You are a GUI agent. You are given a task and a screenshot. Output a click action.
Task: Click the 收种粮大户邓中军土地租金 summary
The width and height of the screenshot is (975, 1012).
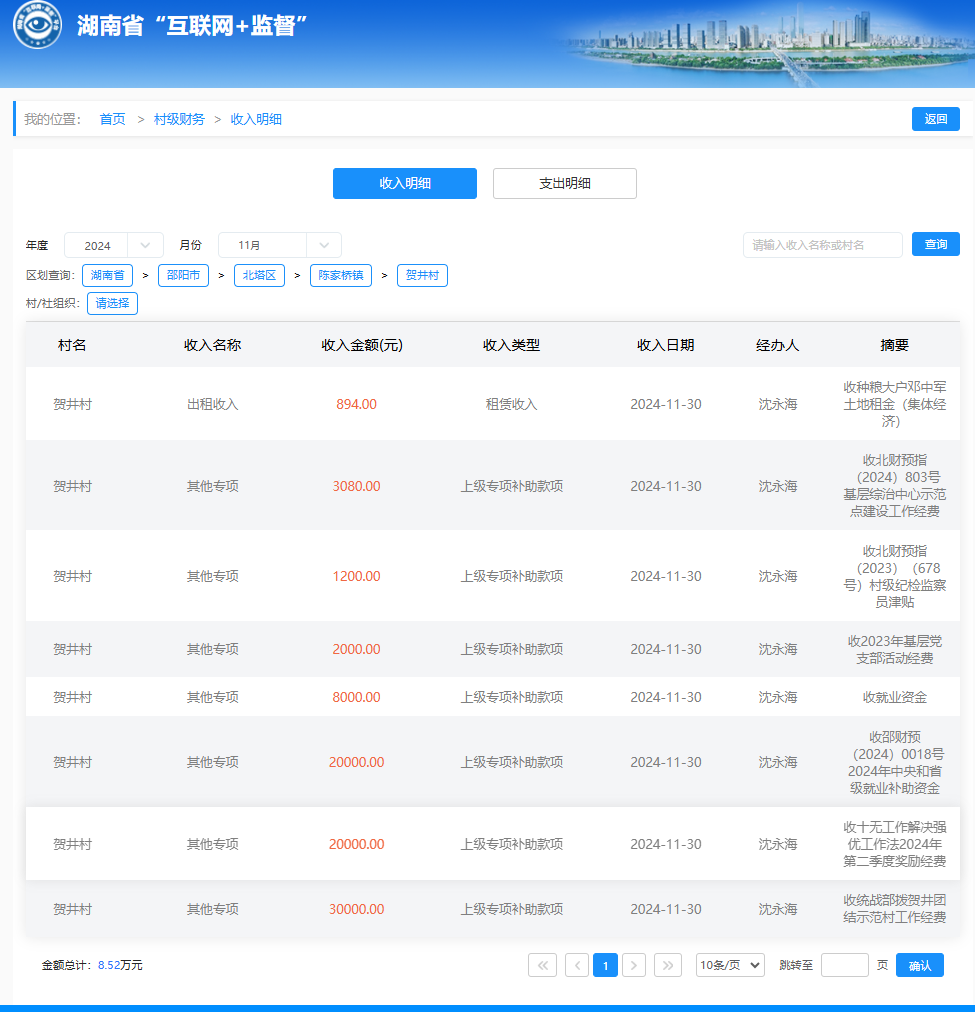click(894, 404)
